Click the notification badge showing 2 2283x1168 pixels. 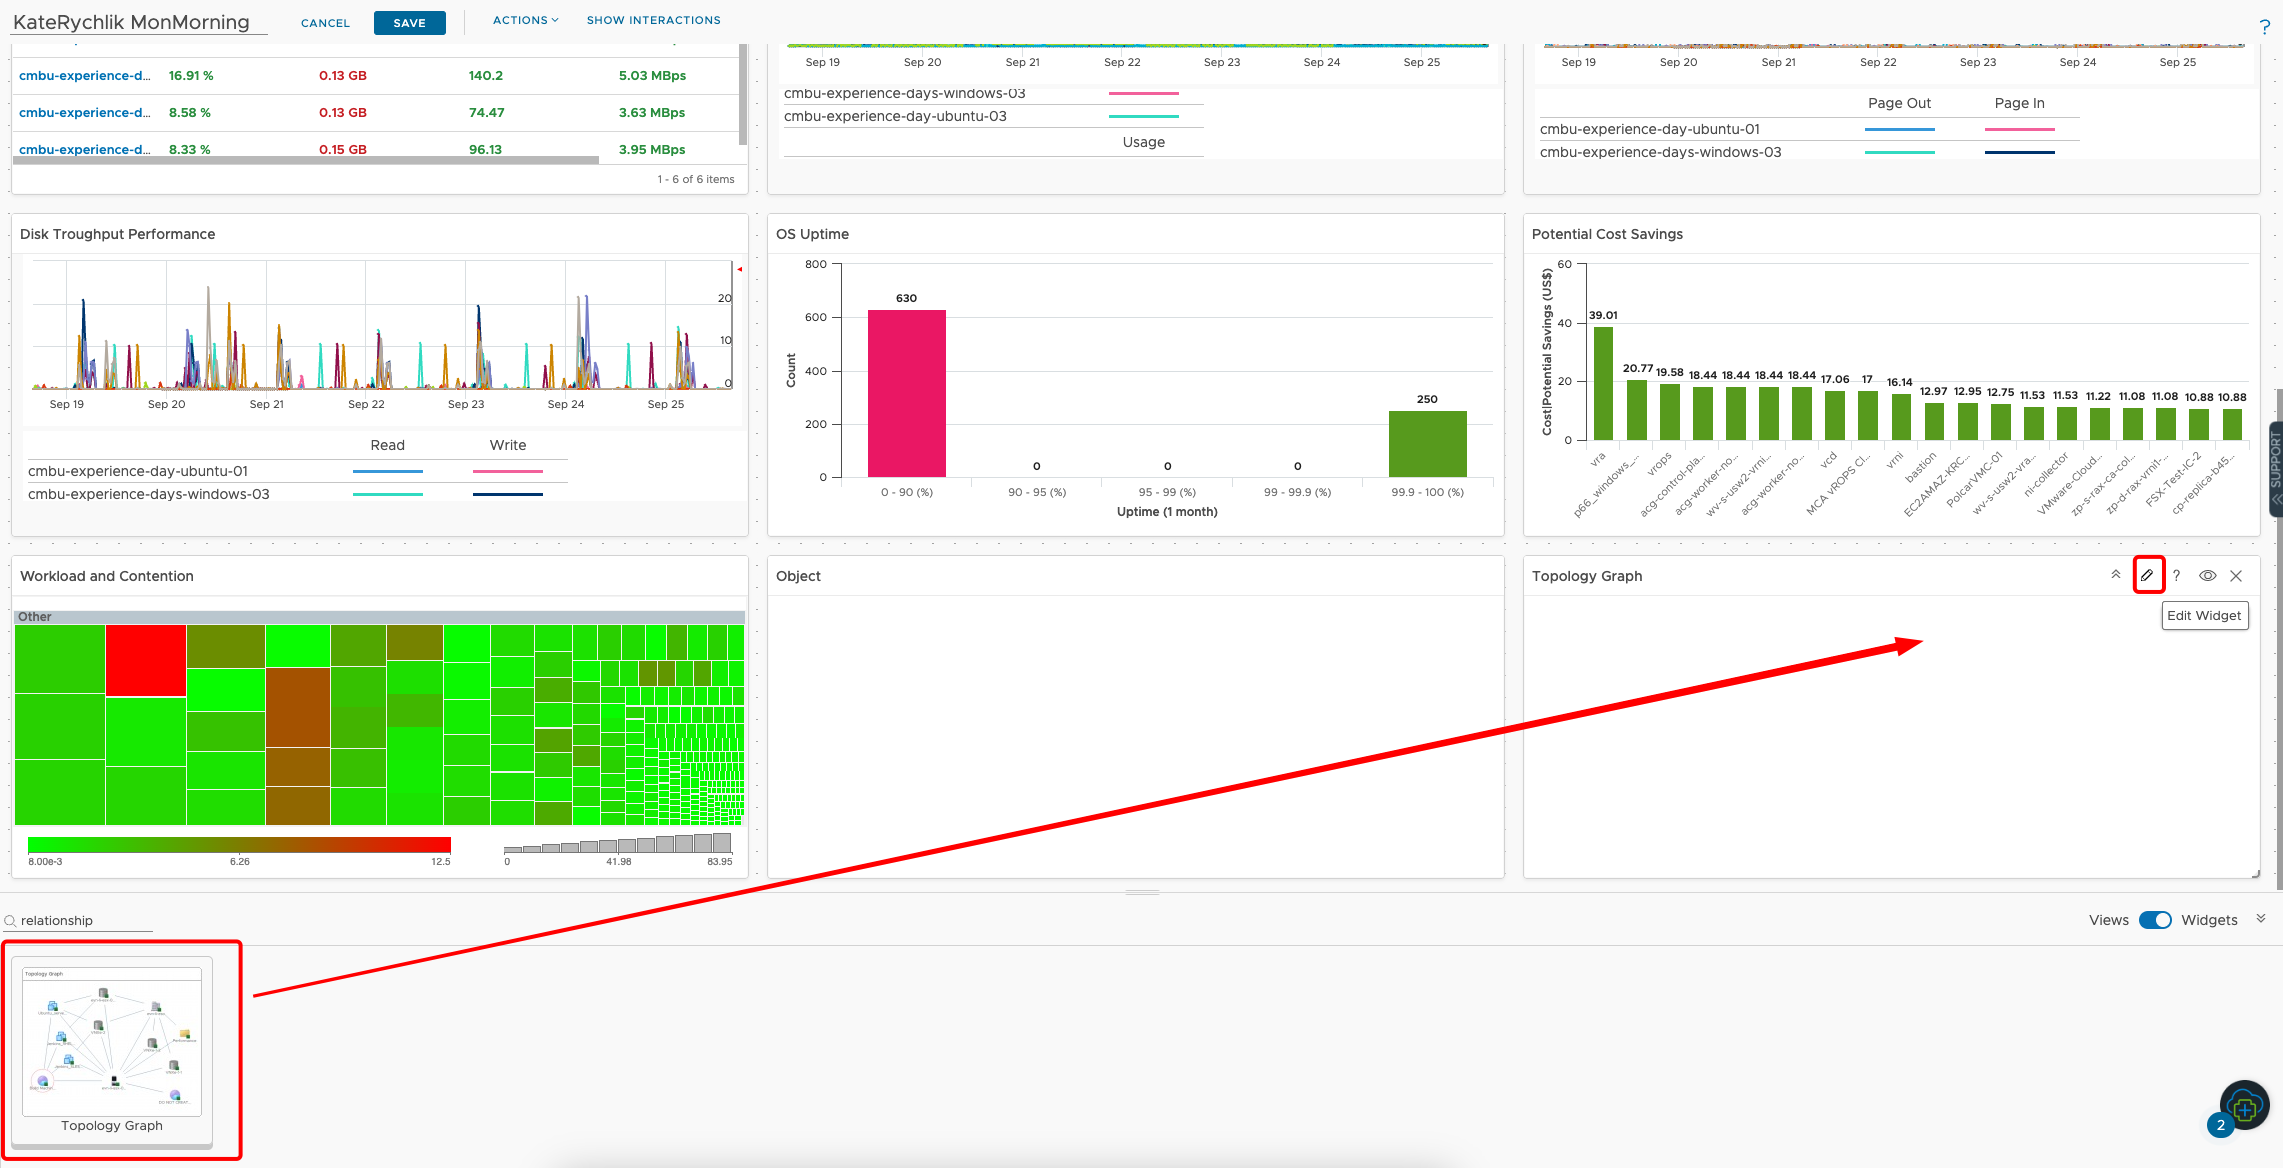point(2220,1125)
